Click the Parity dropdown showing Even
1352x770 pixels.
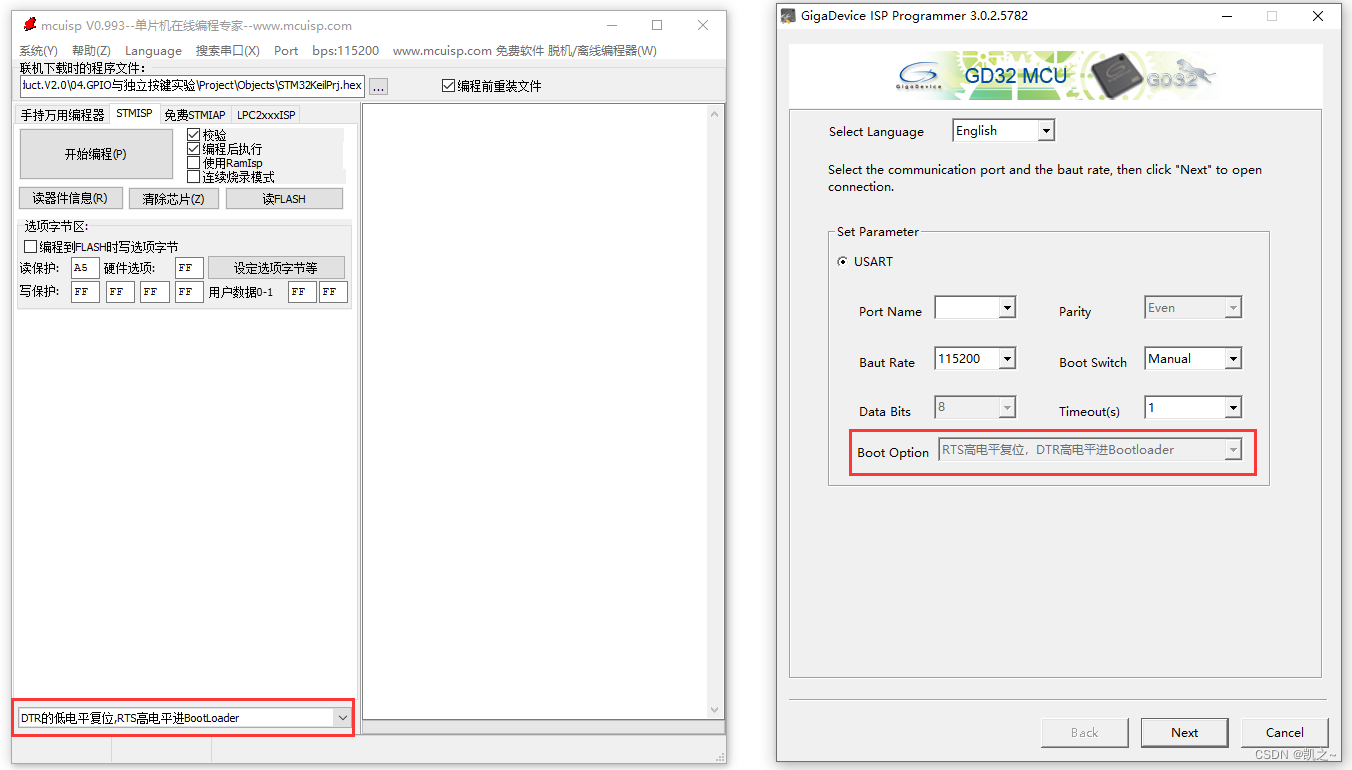point(1193,308)
